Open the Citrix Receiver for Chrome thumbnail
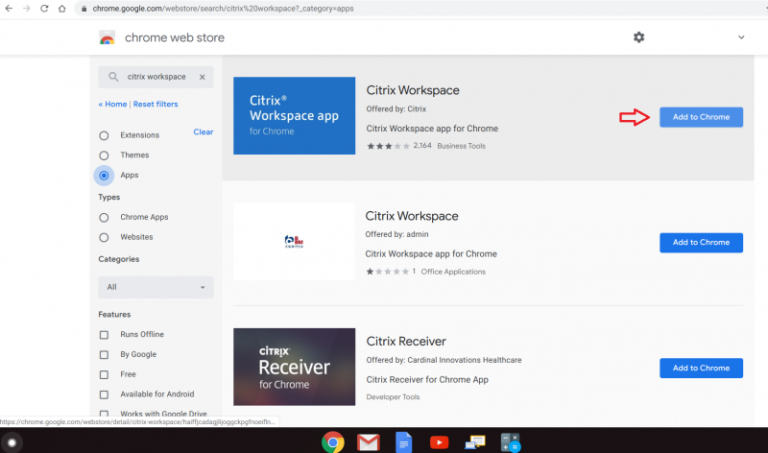The width and height of the screenshot is (768, 453). [294, 367]
